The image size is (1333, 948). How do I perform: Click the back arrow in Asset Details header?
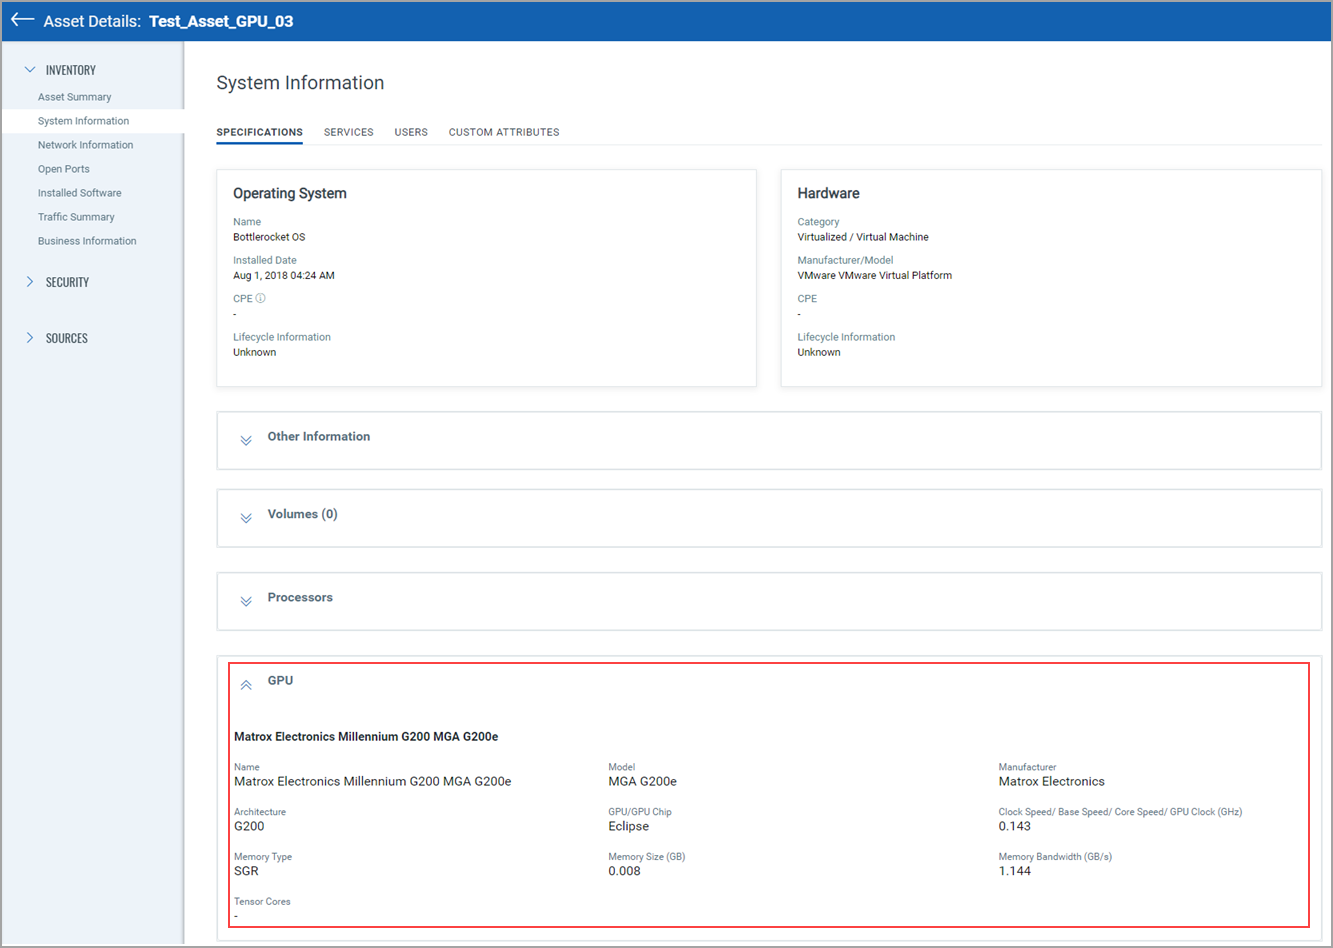(x=22, y=20)
